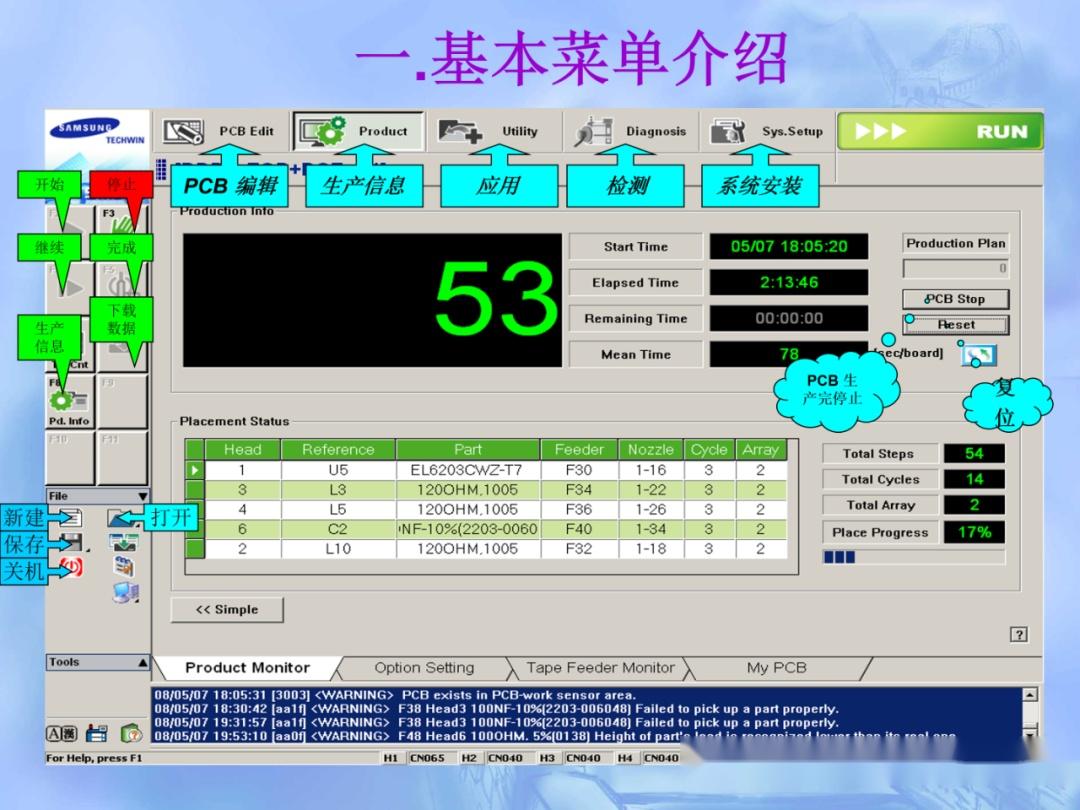
Task: Click the Total Steps value 54
Action: (974, 453)
